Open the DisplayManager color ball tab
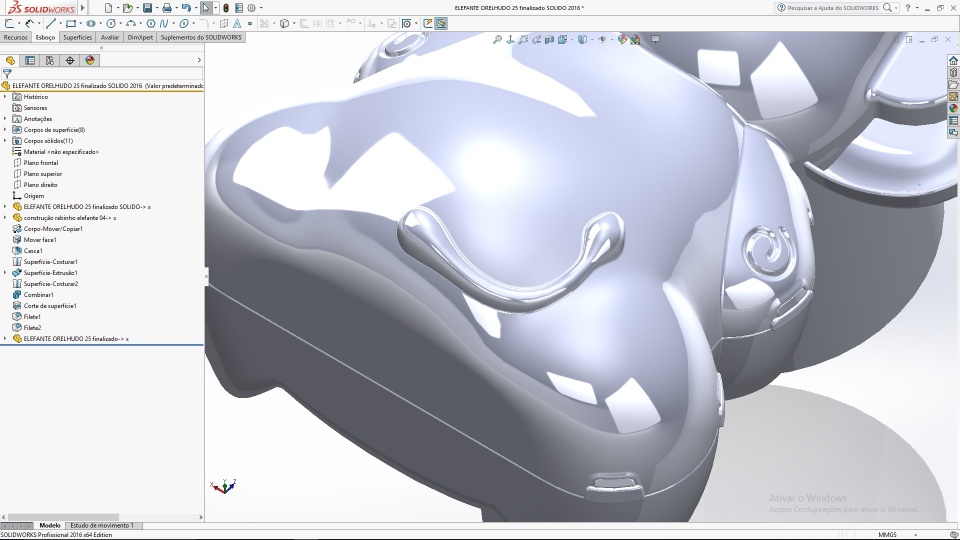This screenshot has width=960, height=540. tap(90, 60)
